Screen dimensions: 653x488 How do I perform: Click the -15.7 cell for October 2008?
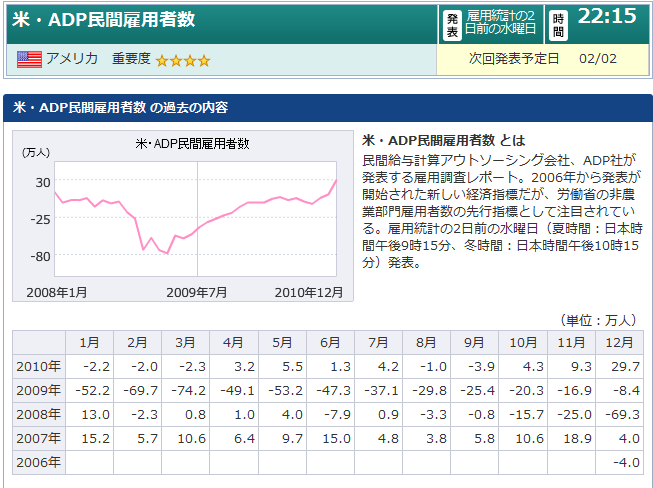tap(523, 415)
